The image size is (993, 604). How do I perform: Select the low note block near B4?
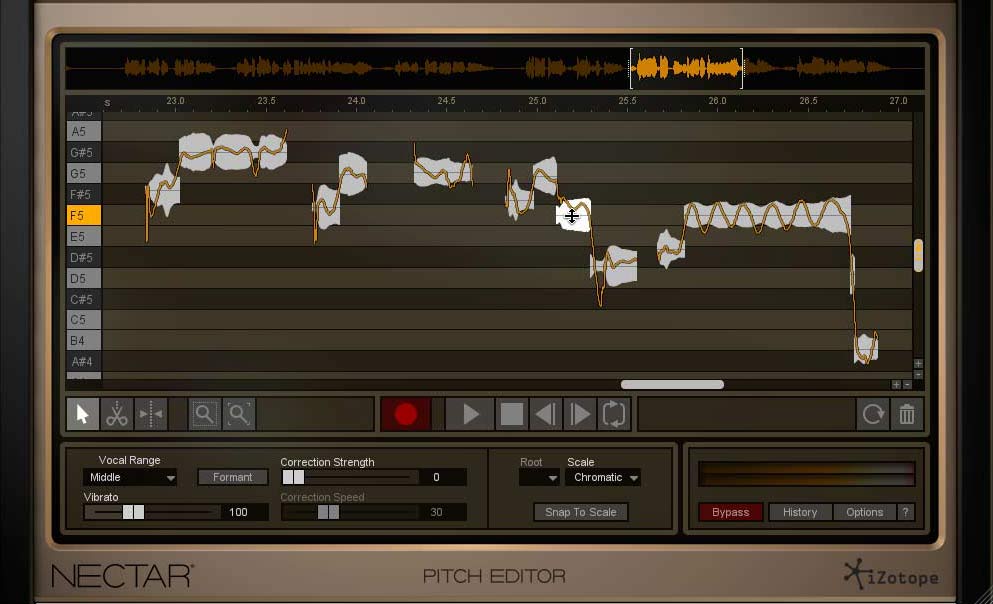[x=866, y=348]
